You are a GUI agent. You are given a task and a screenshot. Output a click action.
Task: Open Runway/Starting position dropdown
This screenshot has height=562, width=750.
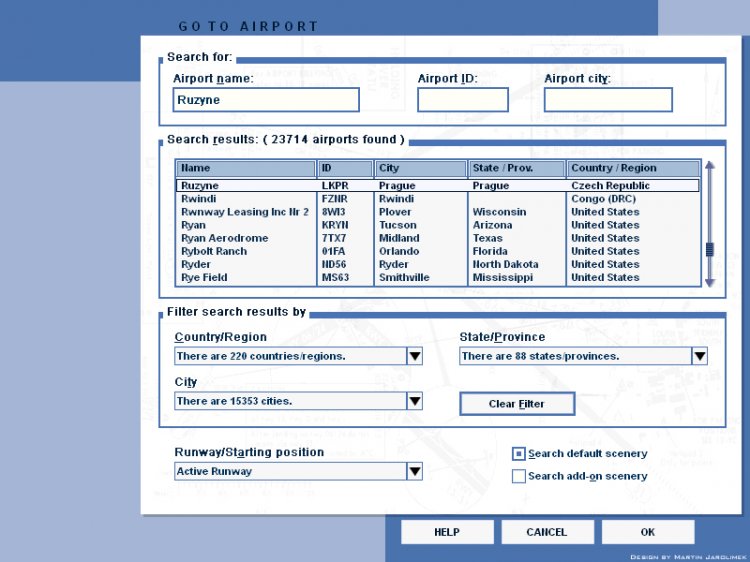pyautogui.click(x=414, y=471)
